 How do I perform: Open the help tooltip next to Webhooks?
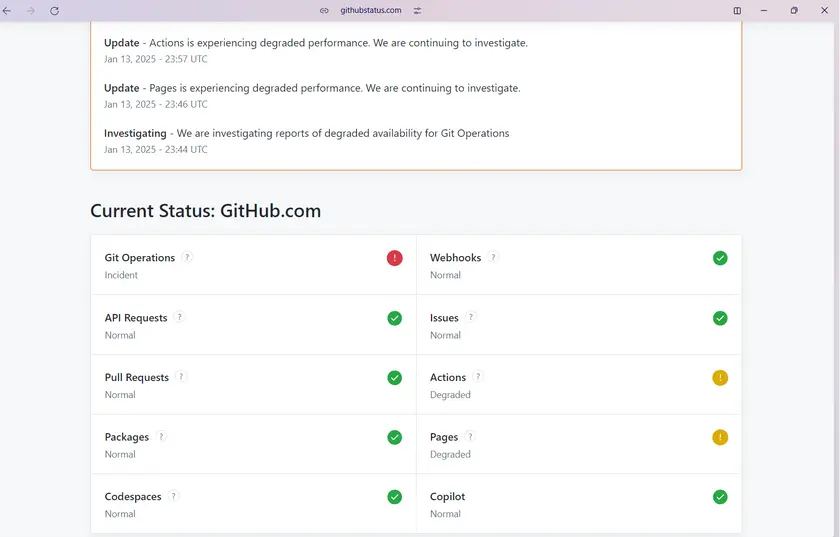493,257
